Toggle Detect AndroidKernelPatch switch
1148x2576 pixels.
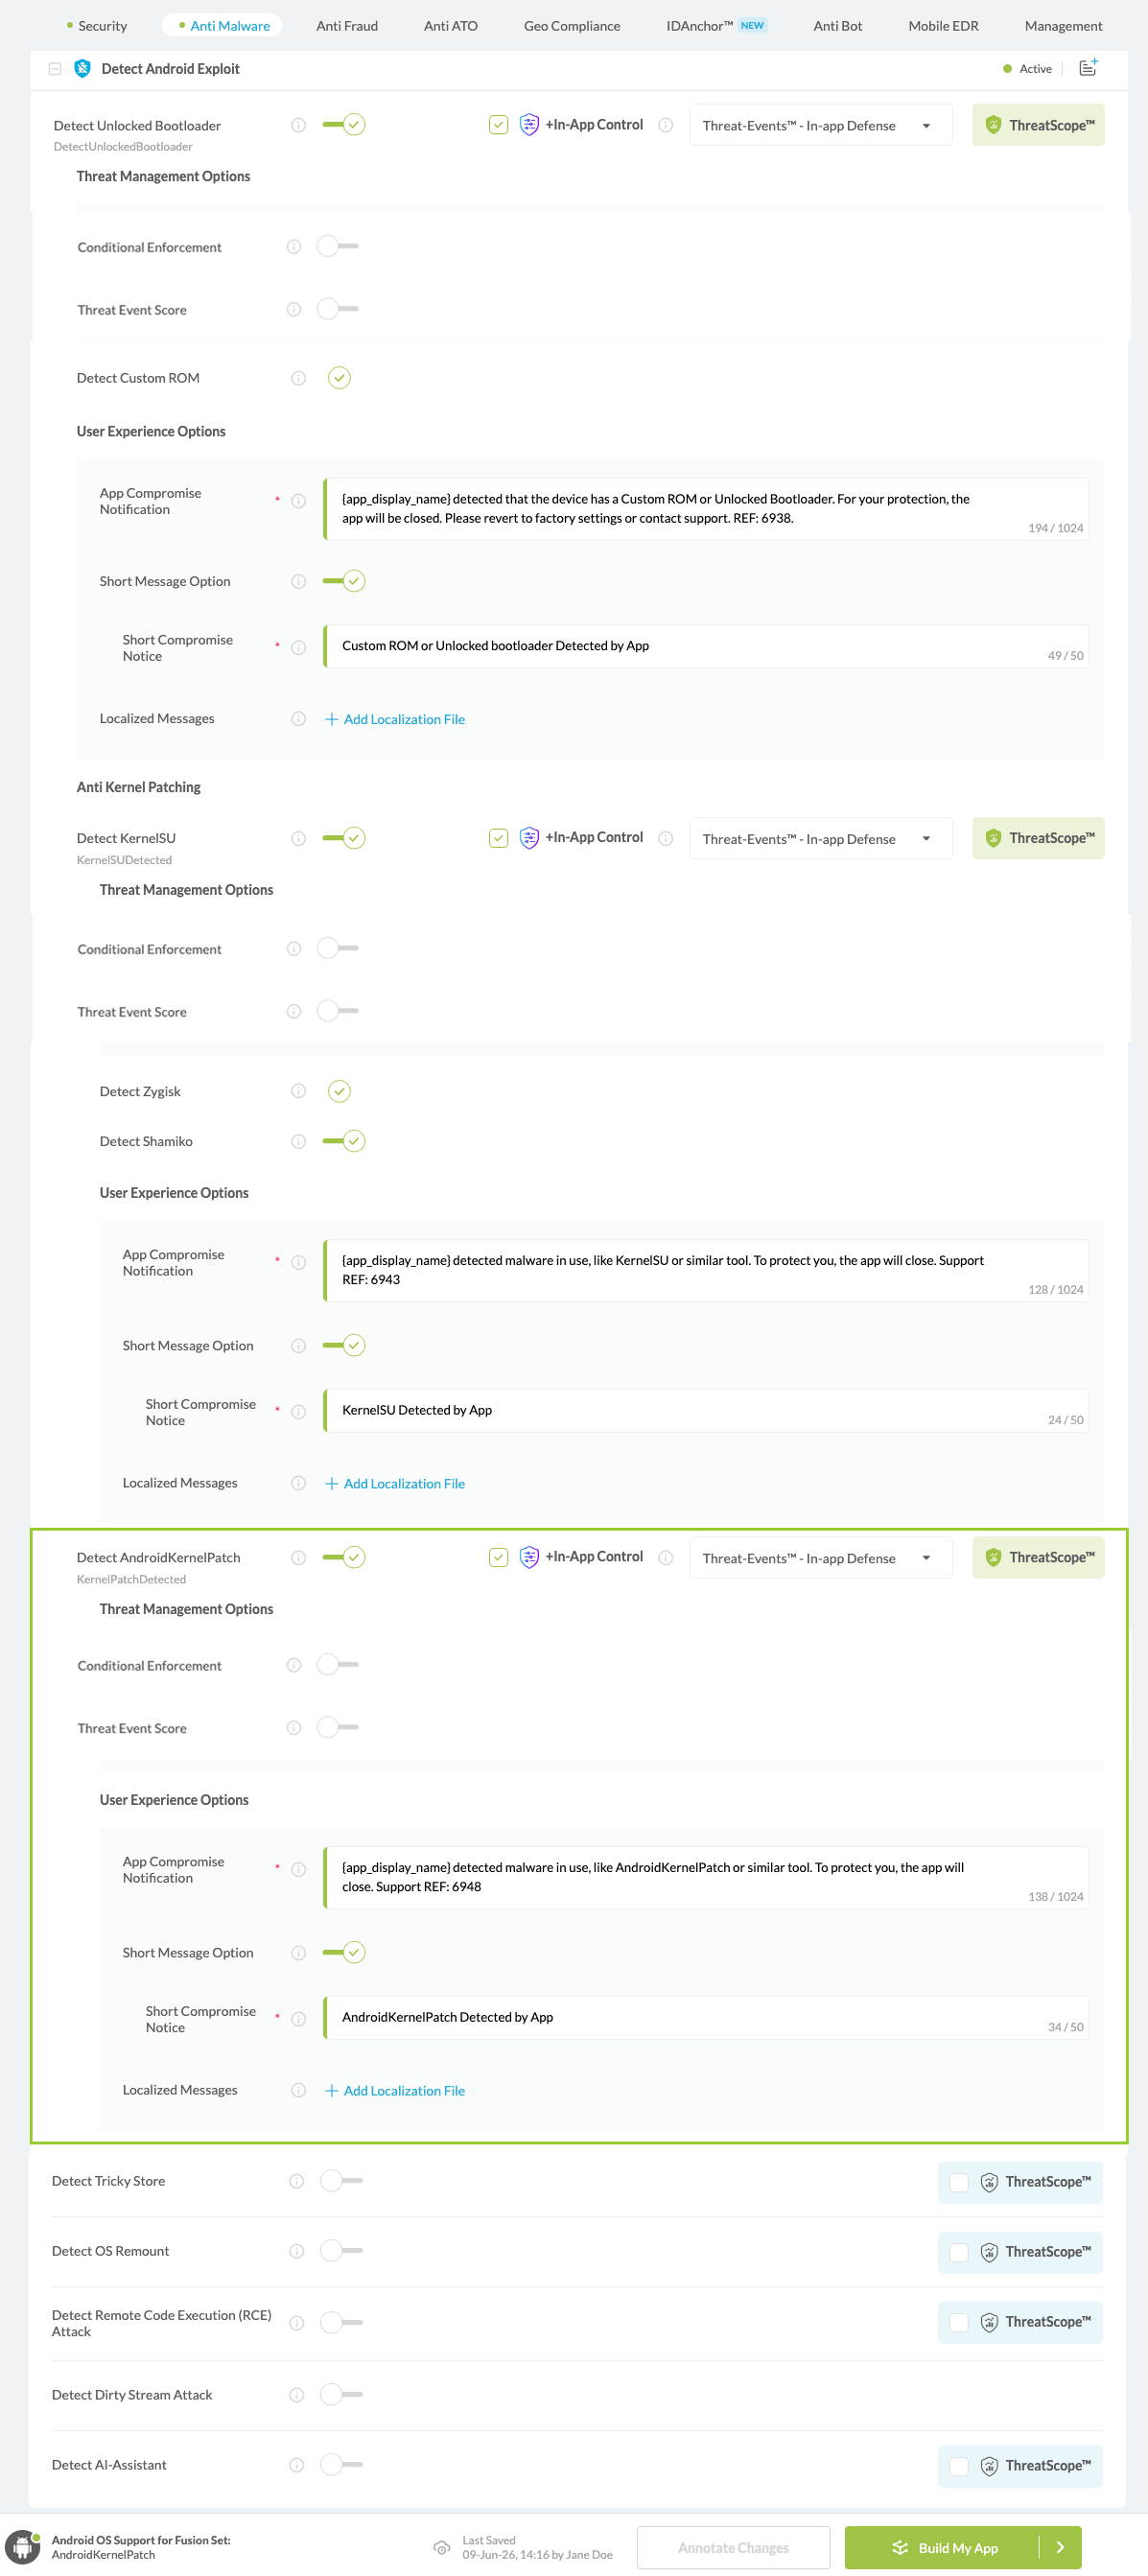(343, 1557)
